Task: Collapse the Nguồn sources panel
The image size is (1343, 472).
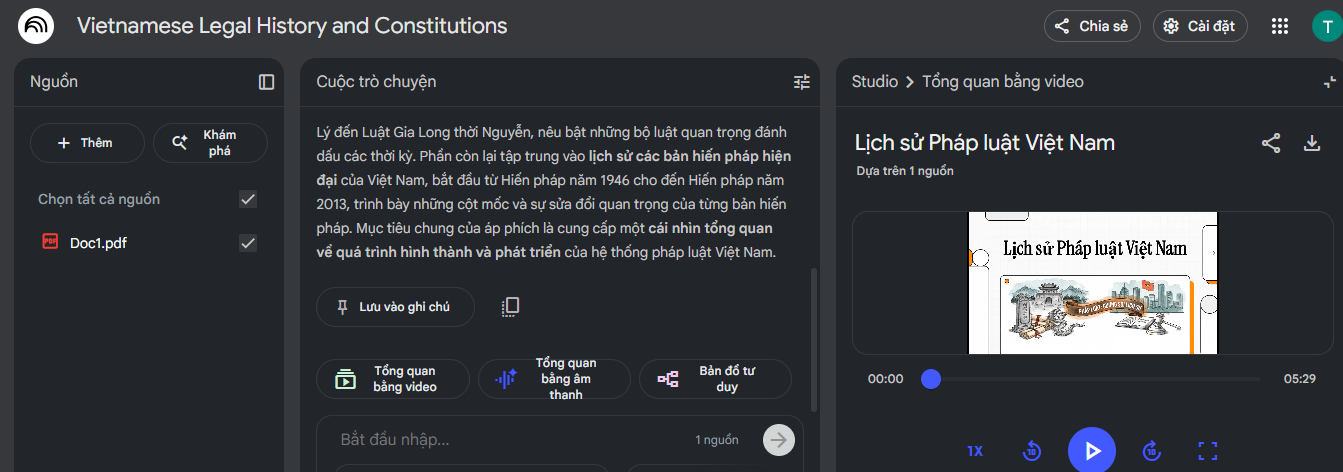Action: (x=266, y=82)
